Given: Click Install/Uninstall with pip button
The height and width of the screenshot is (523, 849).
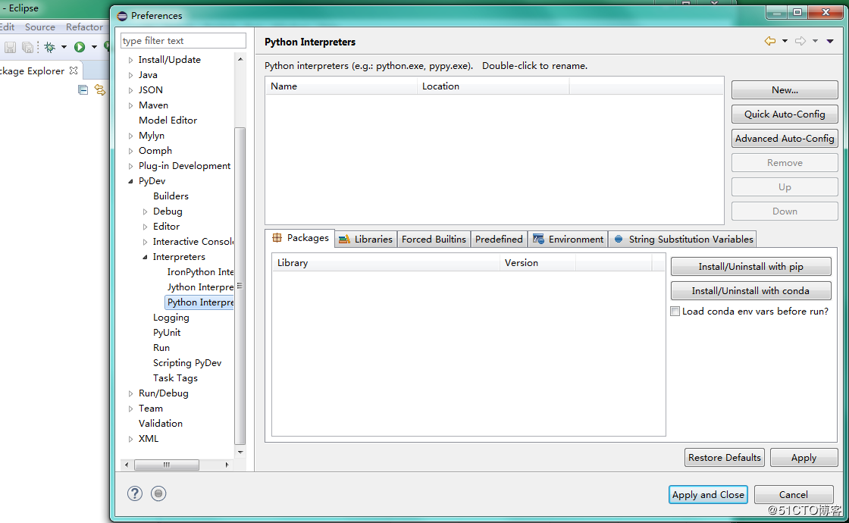Looking at the screenshot, I should 751,266.
